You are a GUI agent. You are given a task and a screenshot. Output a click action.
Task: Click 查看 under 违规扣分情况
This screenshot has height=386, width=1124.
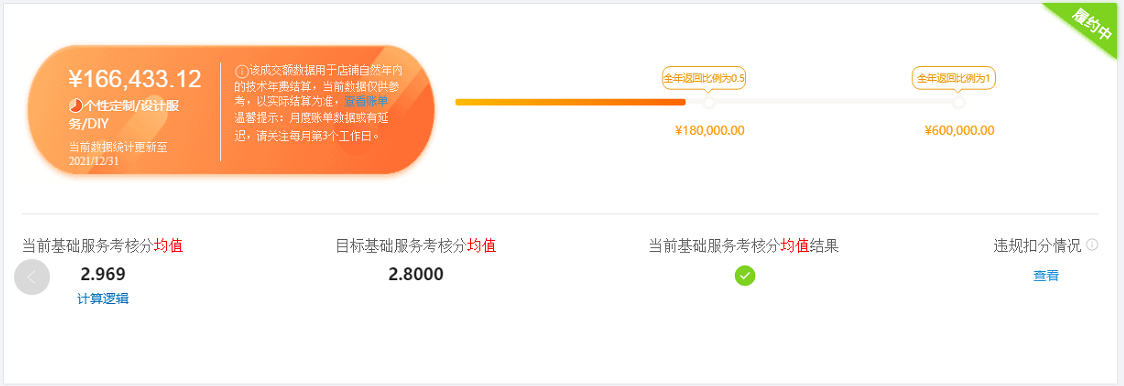point(1046,276)
